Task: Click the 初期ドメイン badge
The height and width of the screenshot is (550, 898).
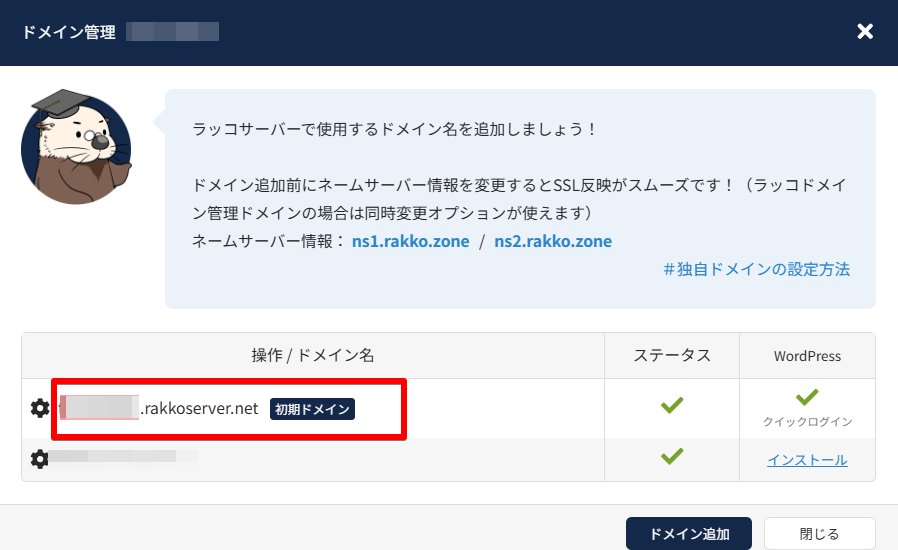Action: click(x=313, y=409)
